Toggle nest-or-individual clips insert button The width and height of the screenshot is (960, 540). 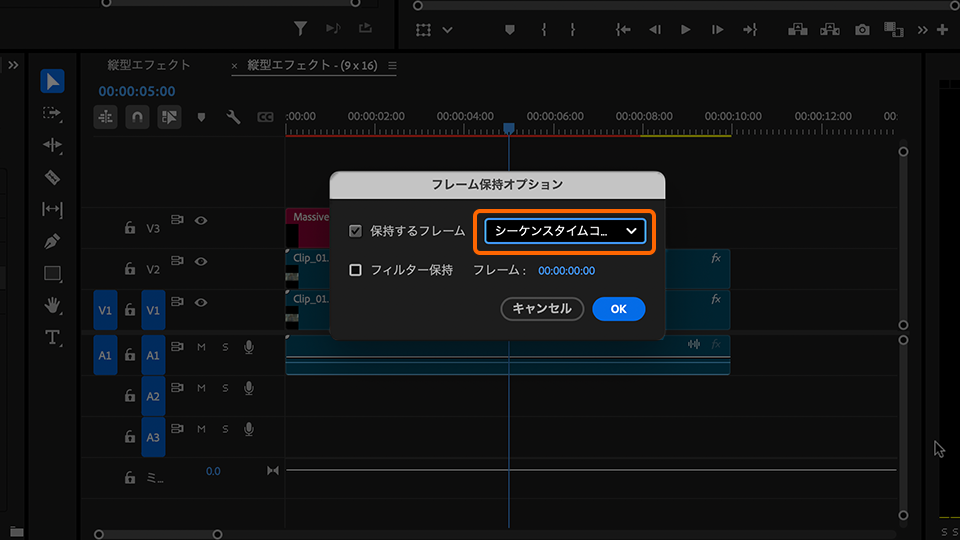coord(105,117)
